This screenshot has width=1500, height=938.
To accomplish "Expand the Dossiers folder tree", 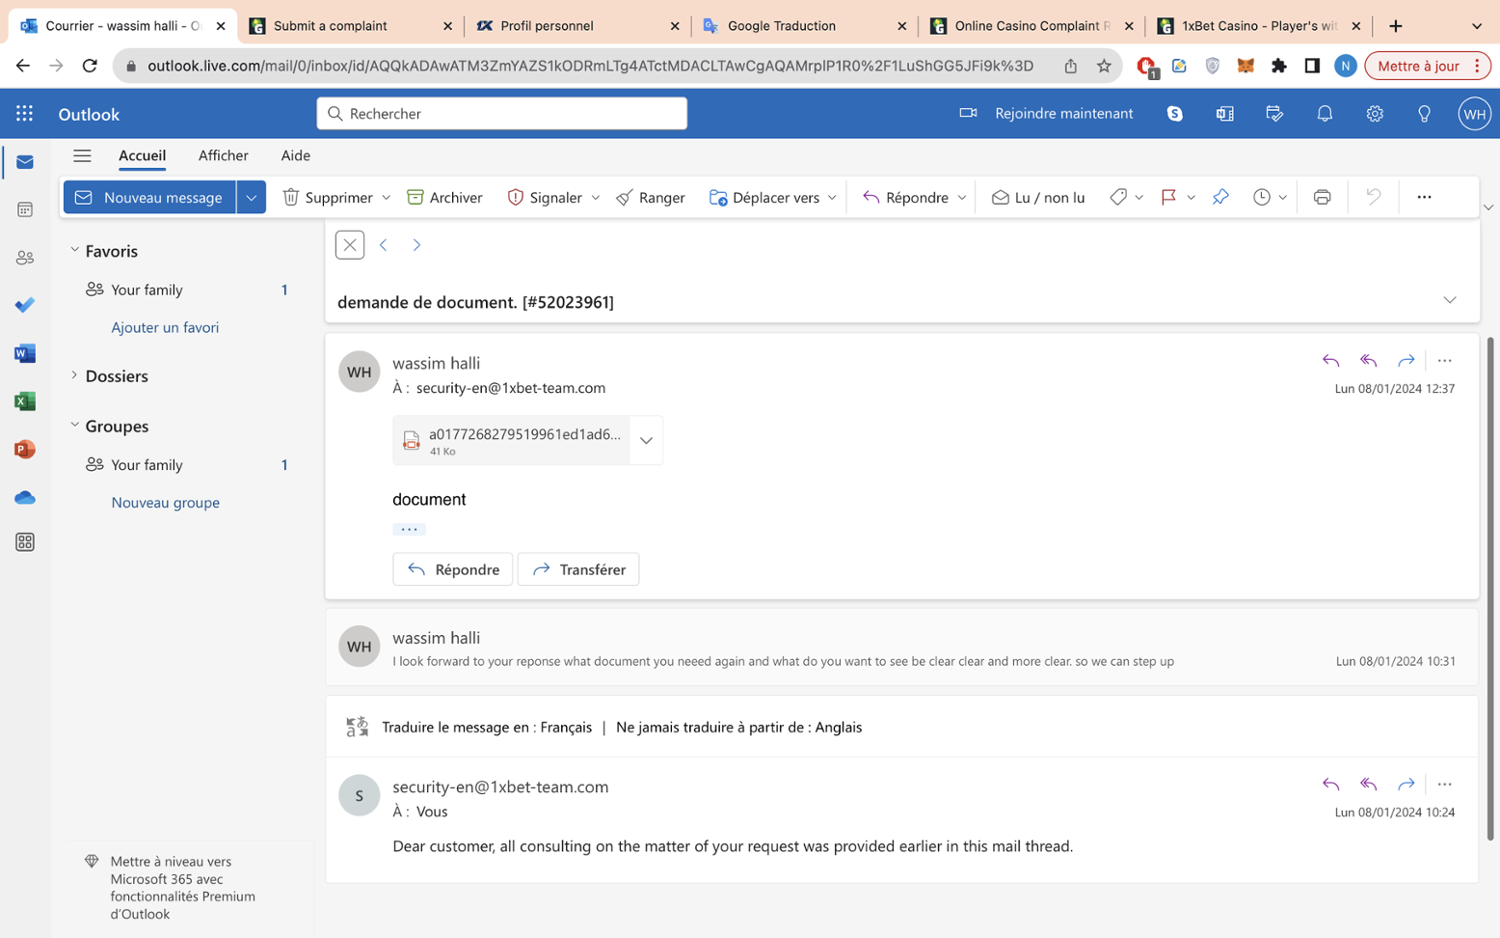I will click(x=74, y=376).
